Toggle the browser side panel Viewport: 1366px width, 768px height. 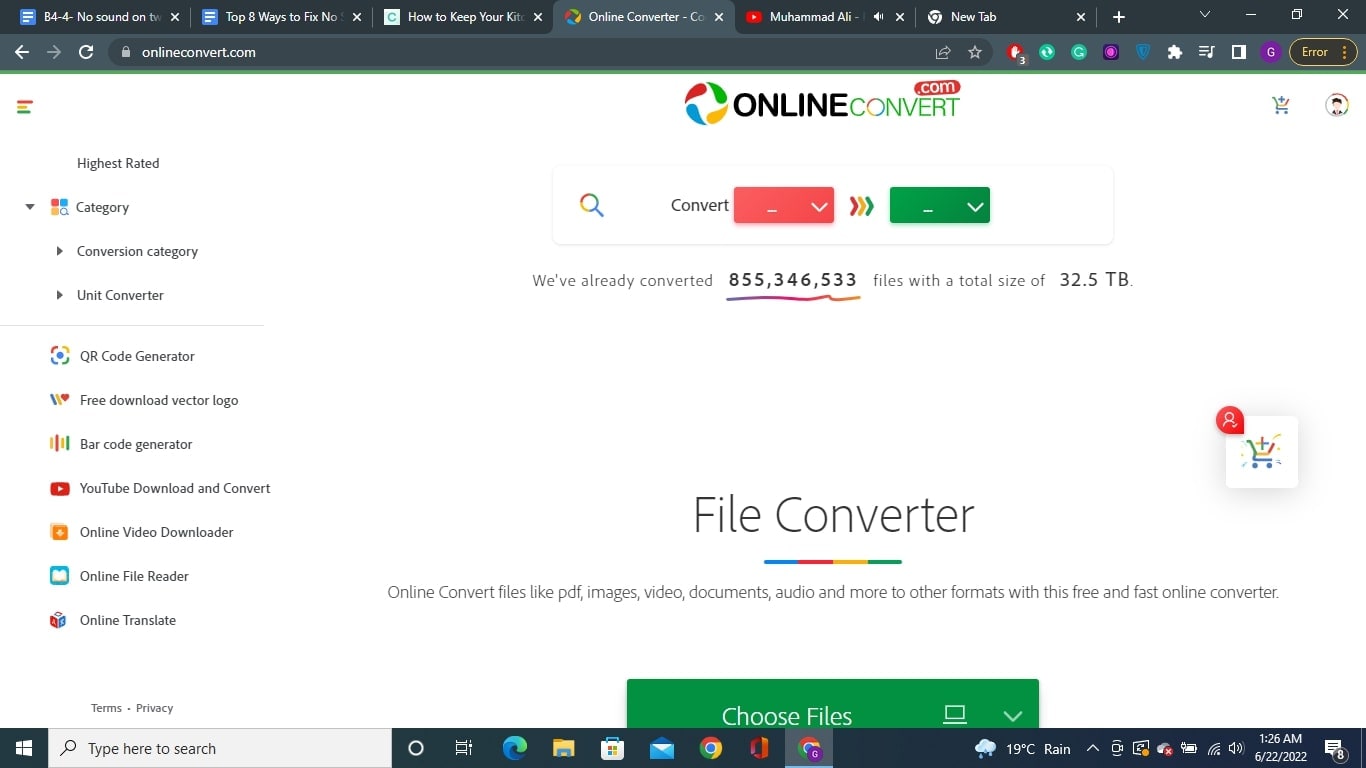point(1239,52)
